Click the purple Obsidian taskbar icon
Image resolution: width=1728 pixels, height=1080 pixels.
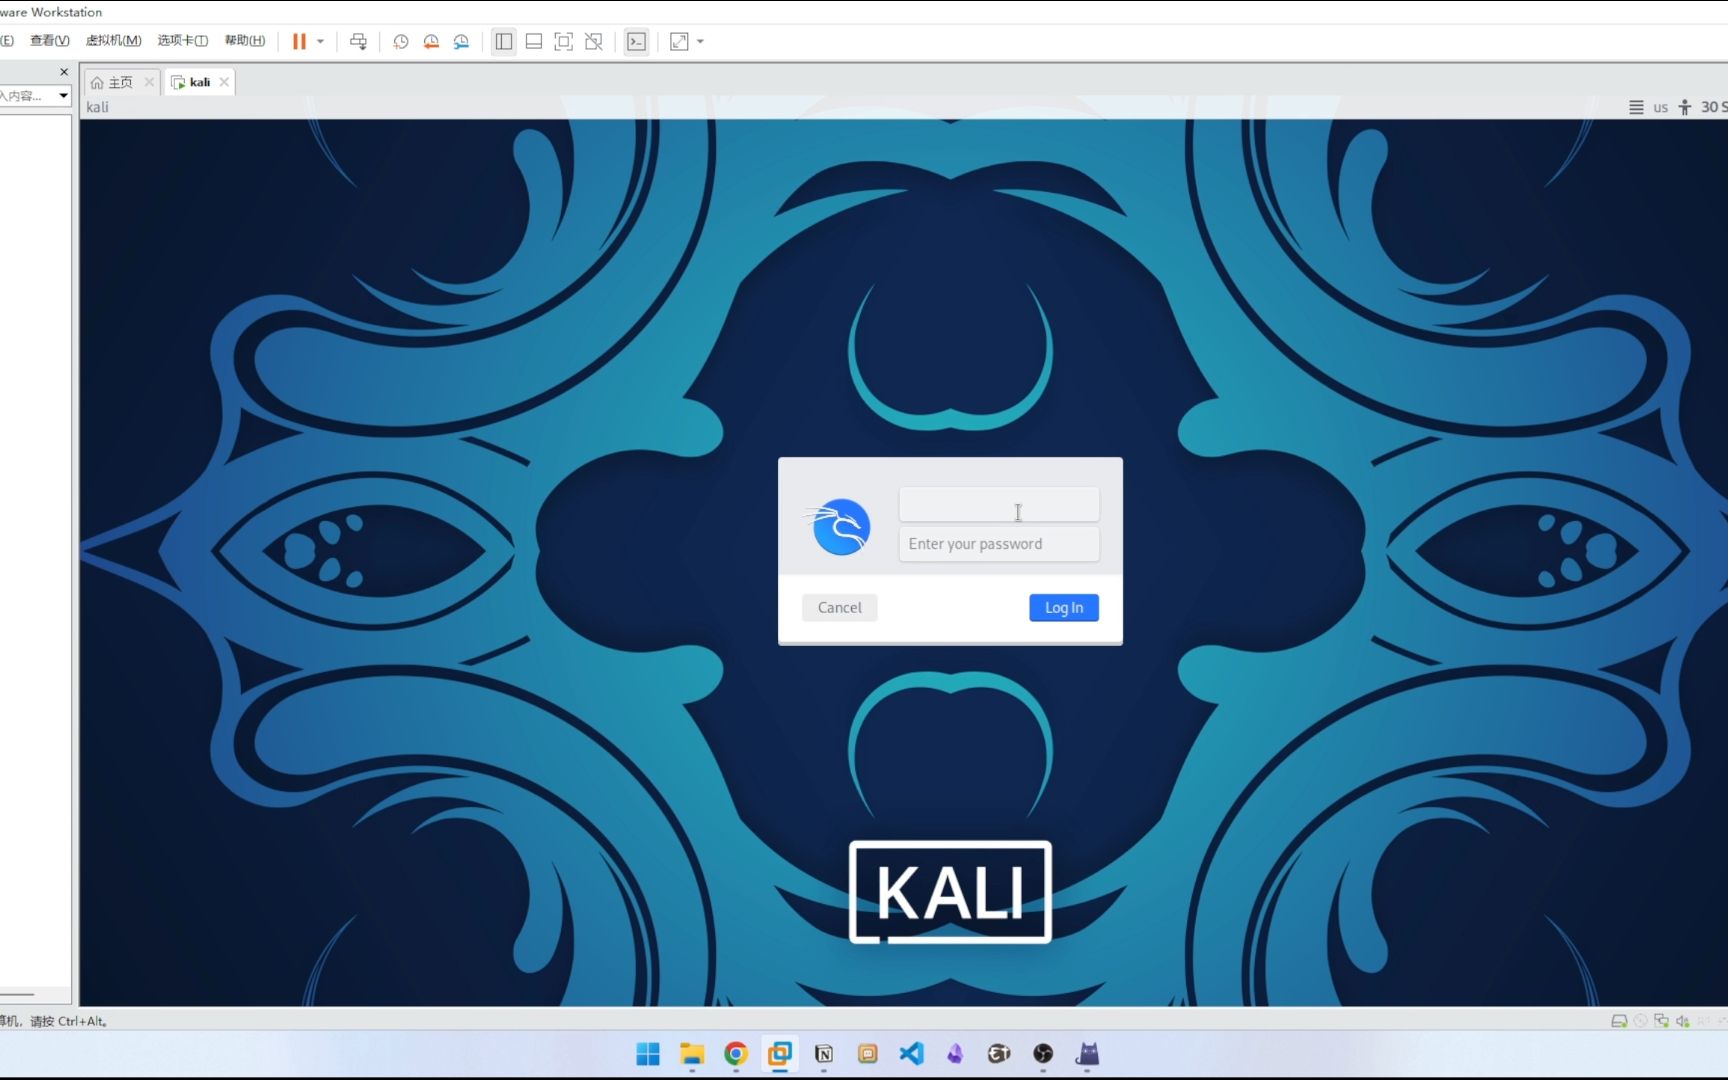coord(956,1054)
